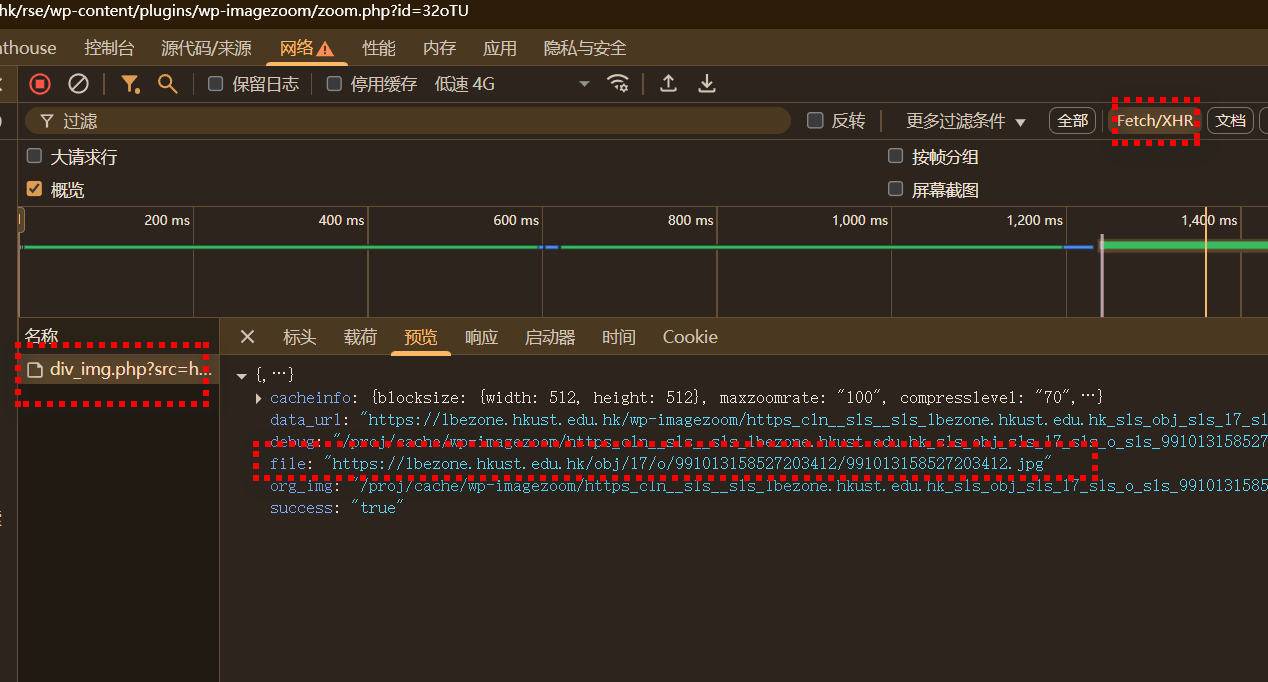Select the 全部 filter button
The height and width of the screenshot is (682, 1268).
[x=1072, y=121]
